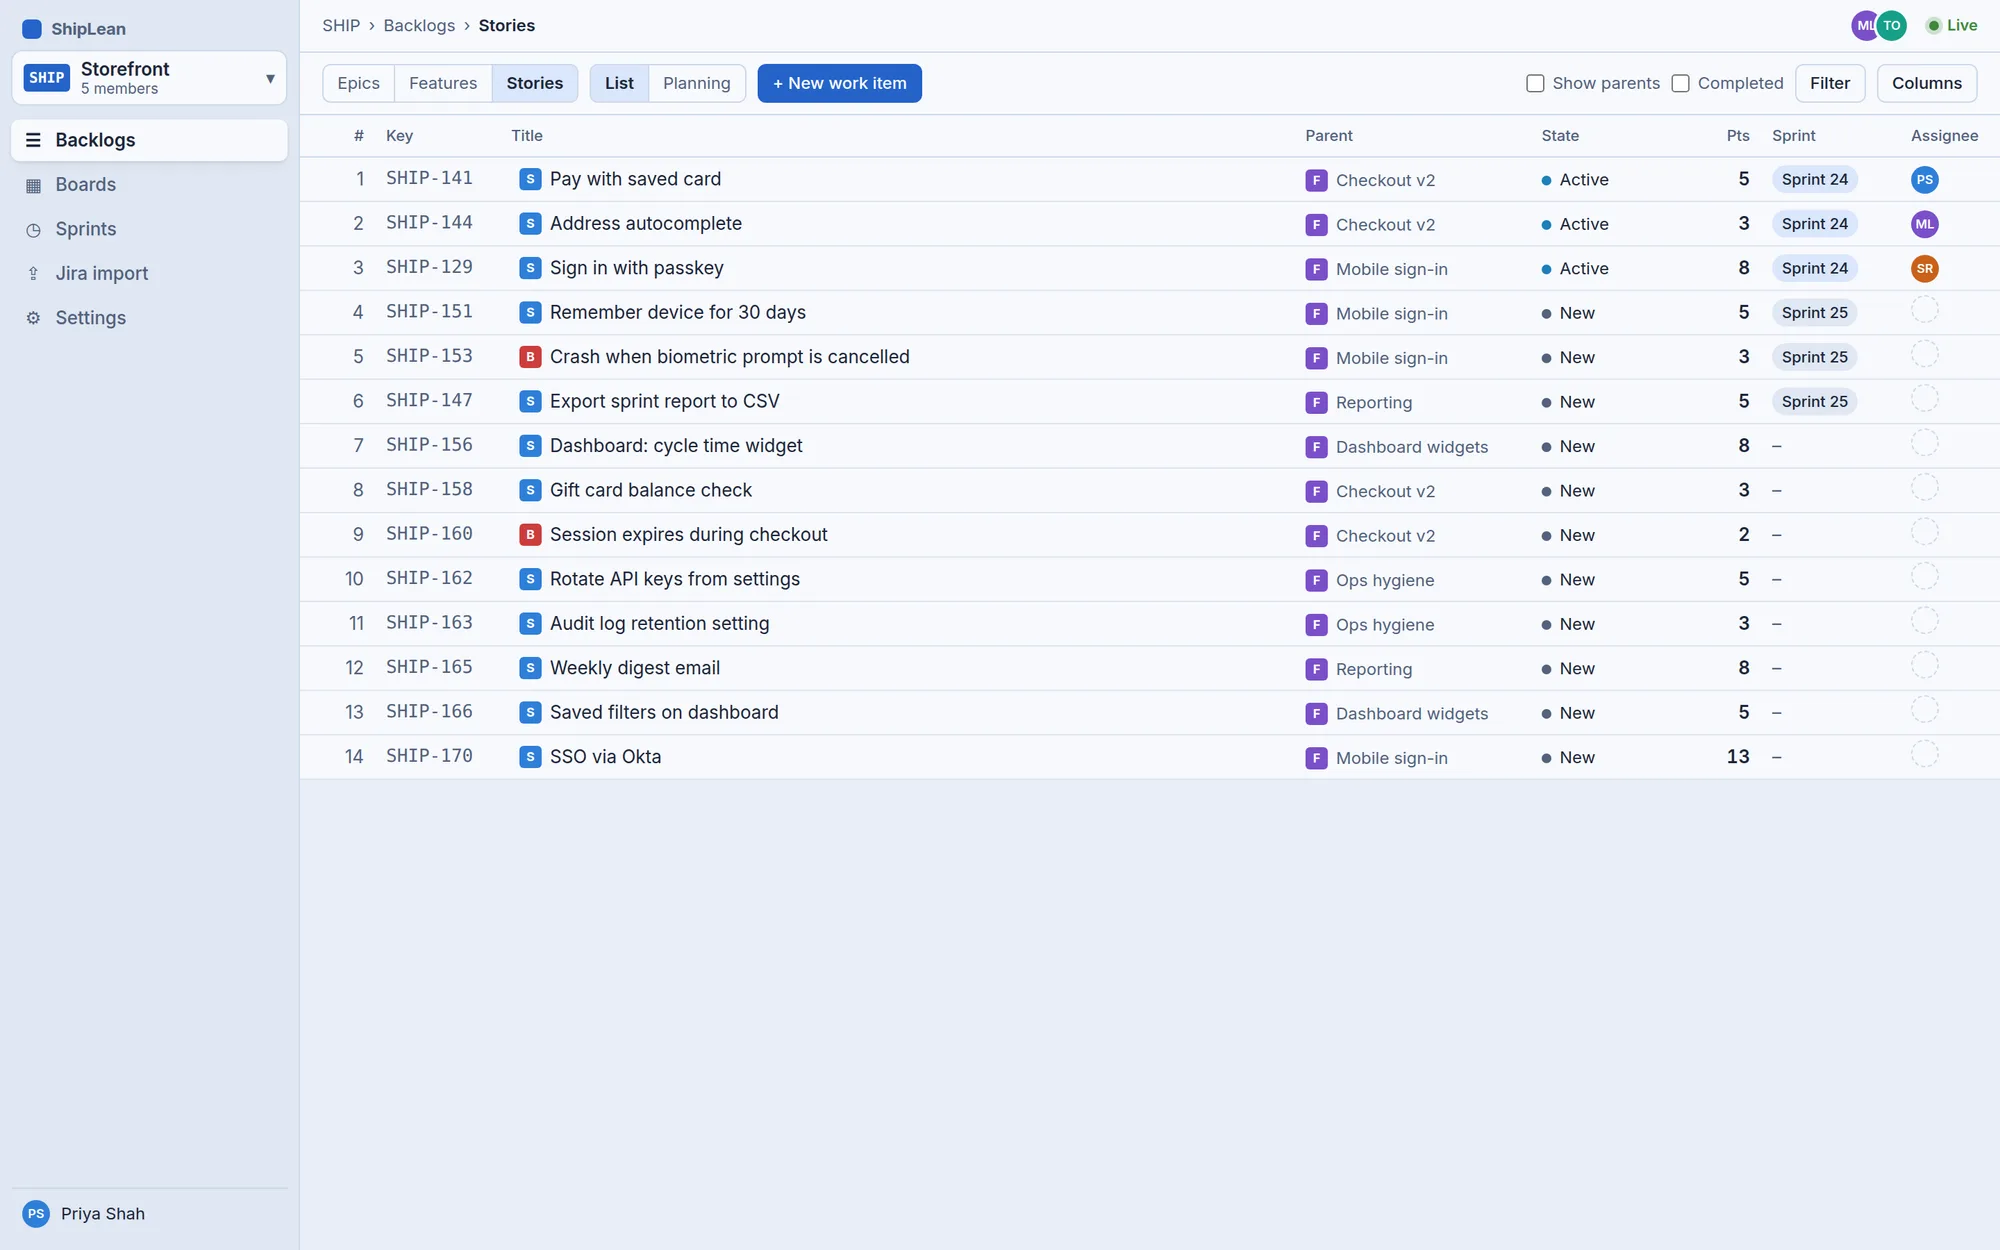Open Backlogs in the sidebar
Viewport: 2000px width, 1250px height.
149,140
